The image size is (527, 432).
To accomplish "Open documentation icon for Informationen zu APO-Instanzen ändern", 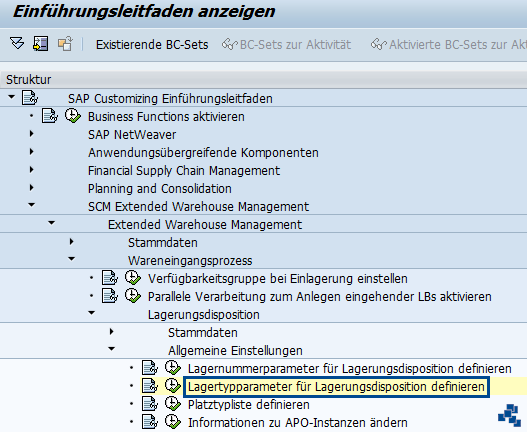I will click(150, 422).
